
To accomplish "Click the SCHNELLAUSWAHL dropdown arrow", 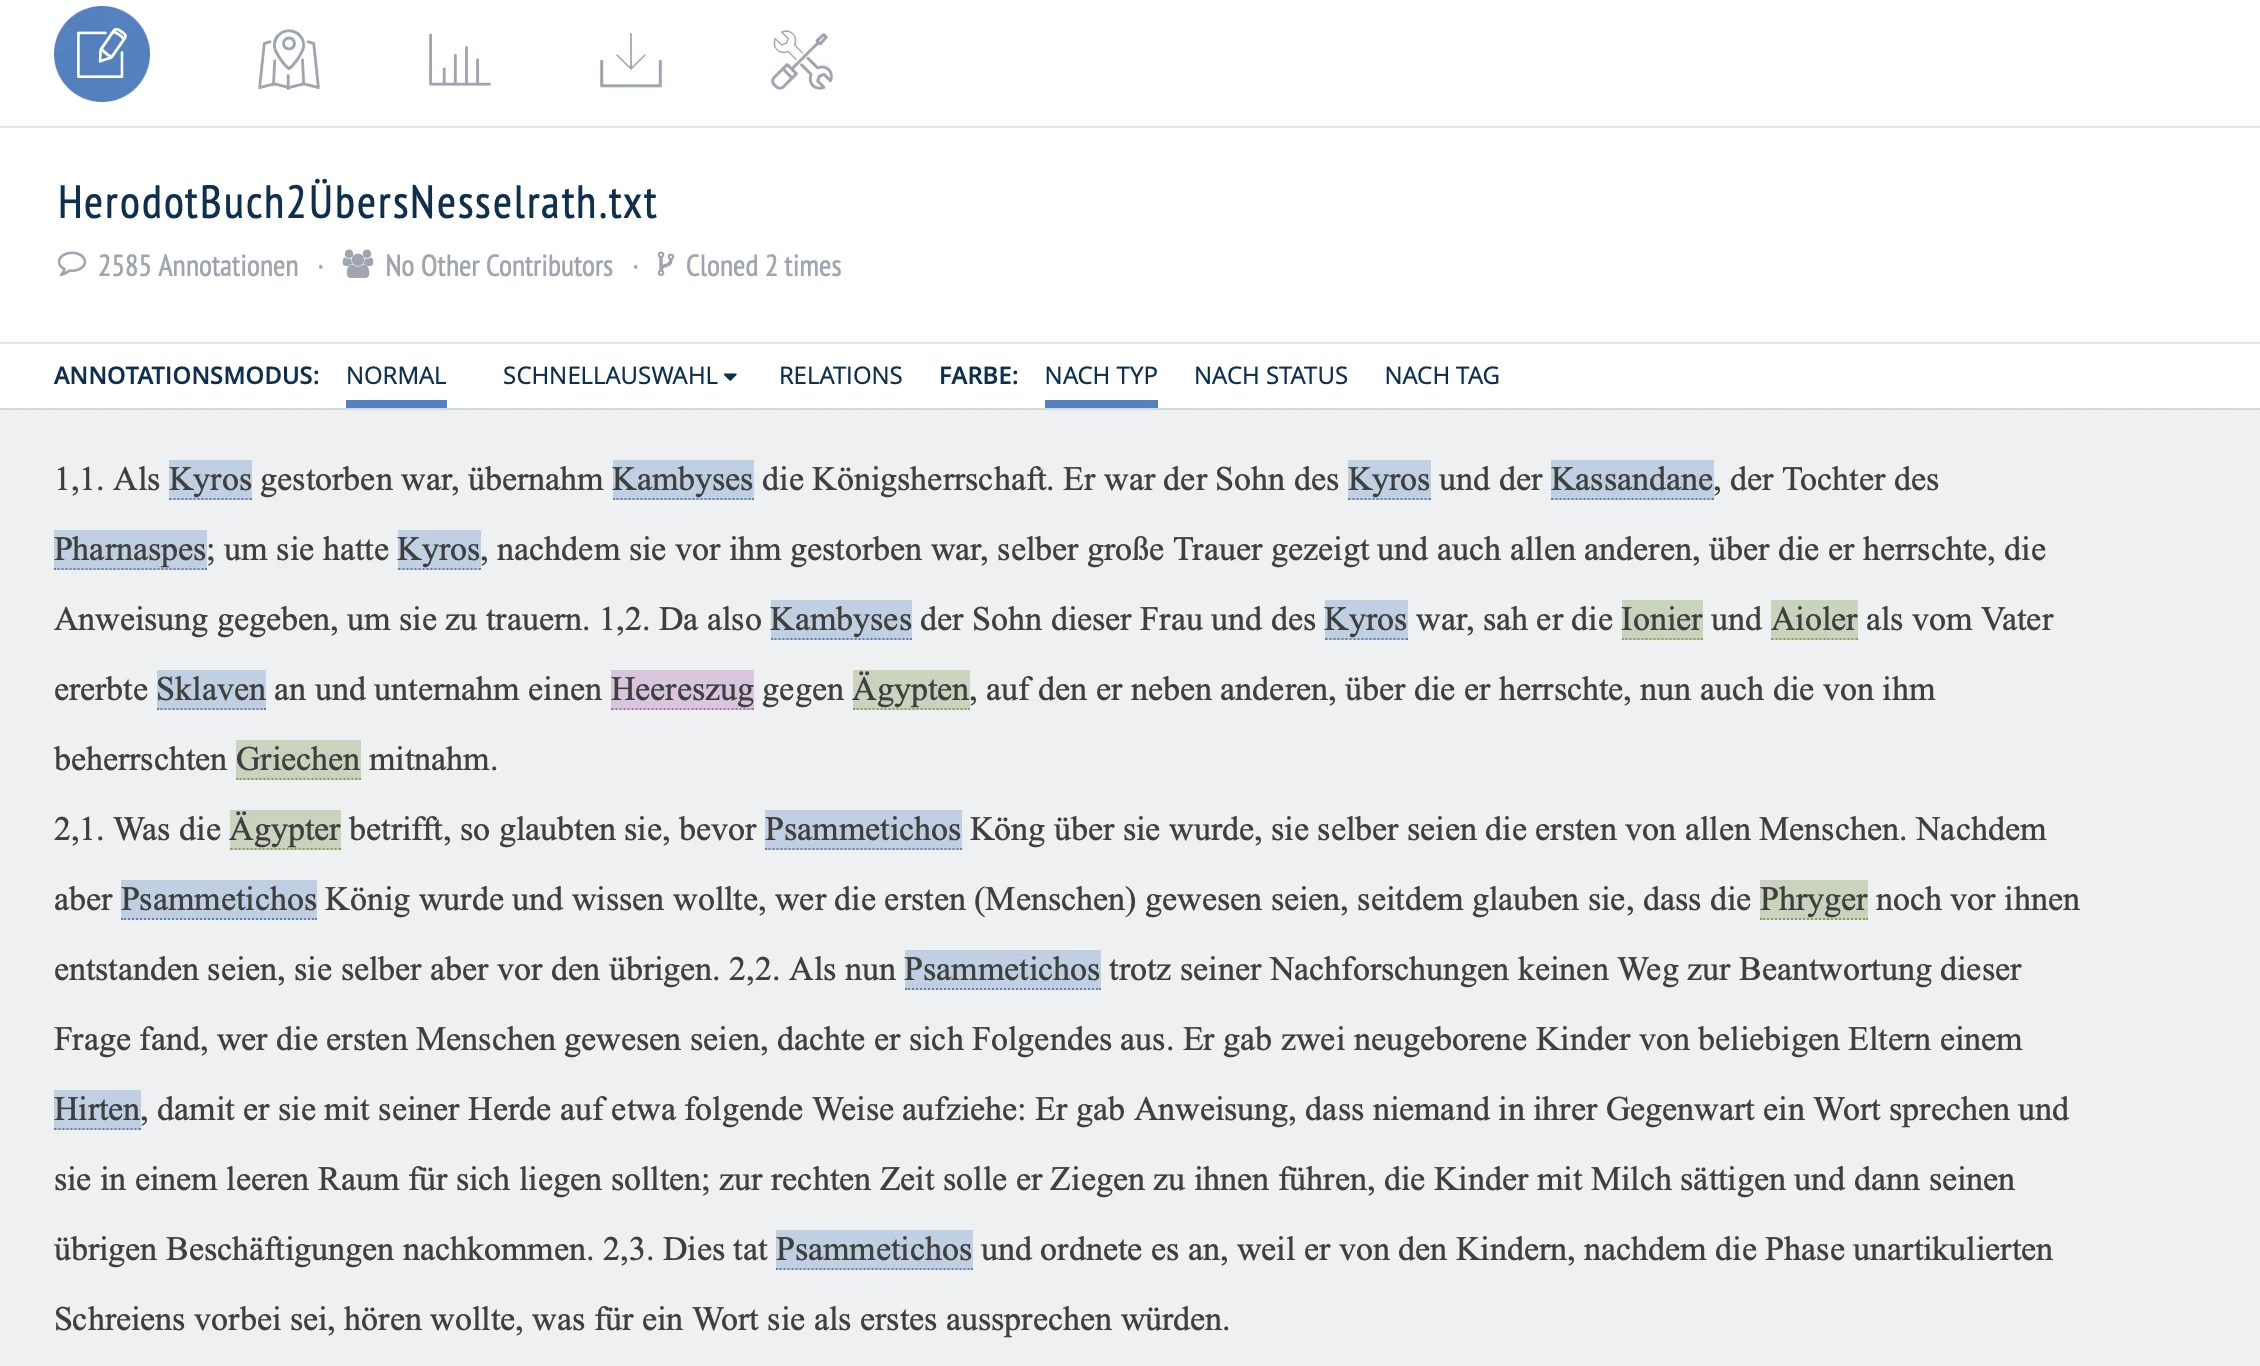I will pos(731,377).
